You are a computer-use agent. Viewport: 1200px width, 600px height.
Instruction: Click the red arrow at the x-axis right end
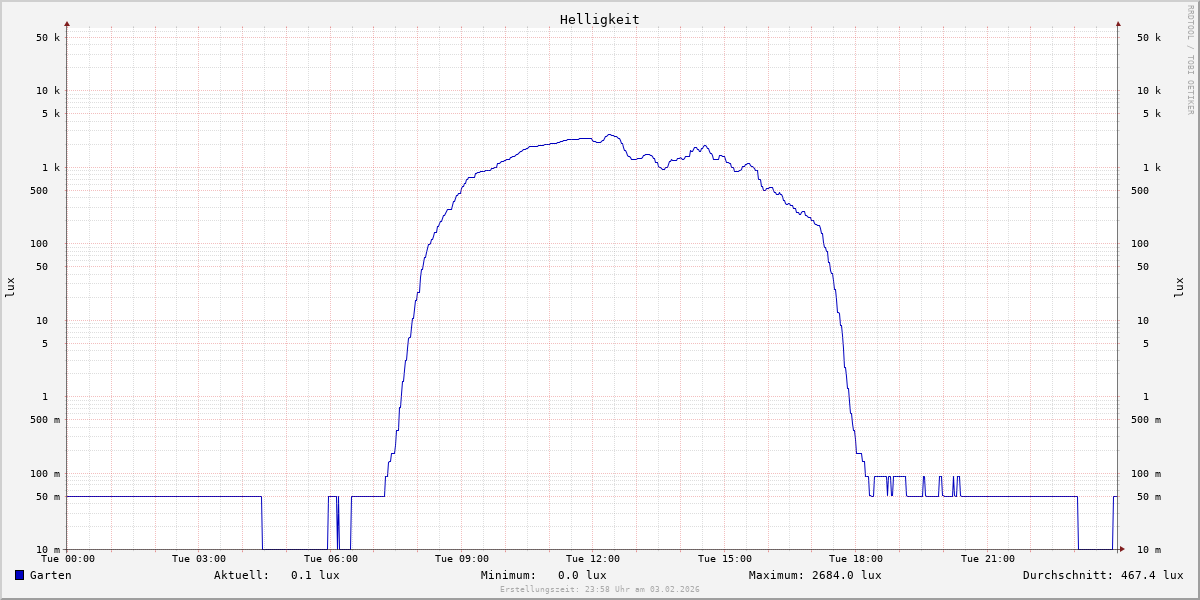point(1121,549)
